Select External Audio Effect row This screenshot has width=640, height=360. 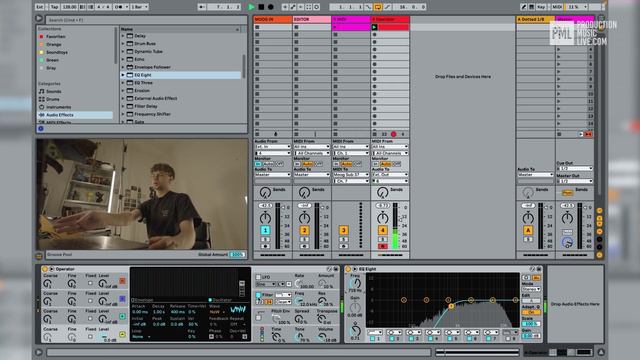coord(181,98)
